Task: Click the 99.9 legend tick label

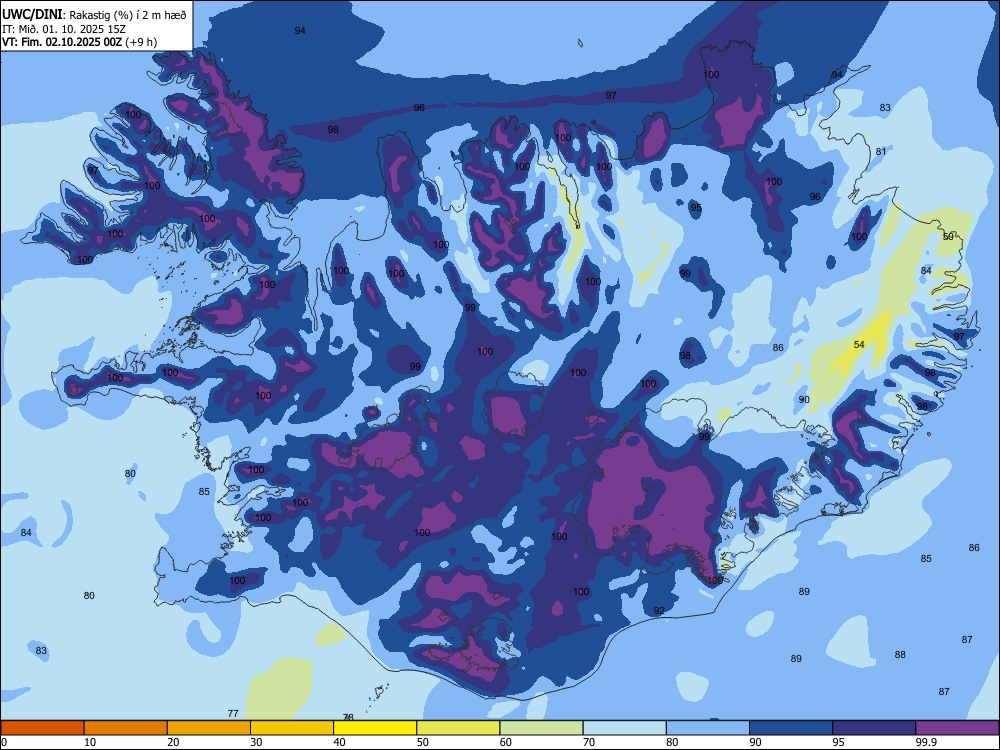Action: tap(926, 742)
